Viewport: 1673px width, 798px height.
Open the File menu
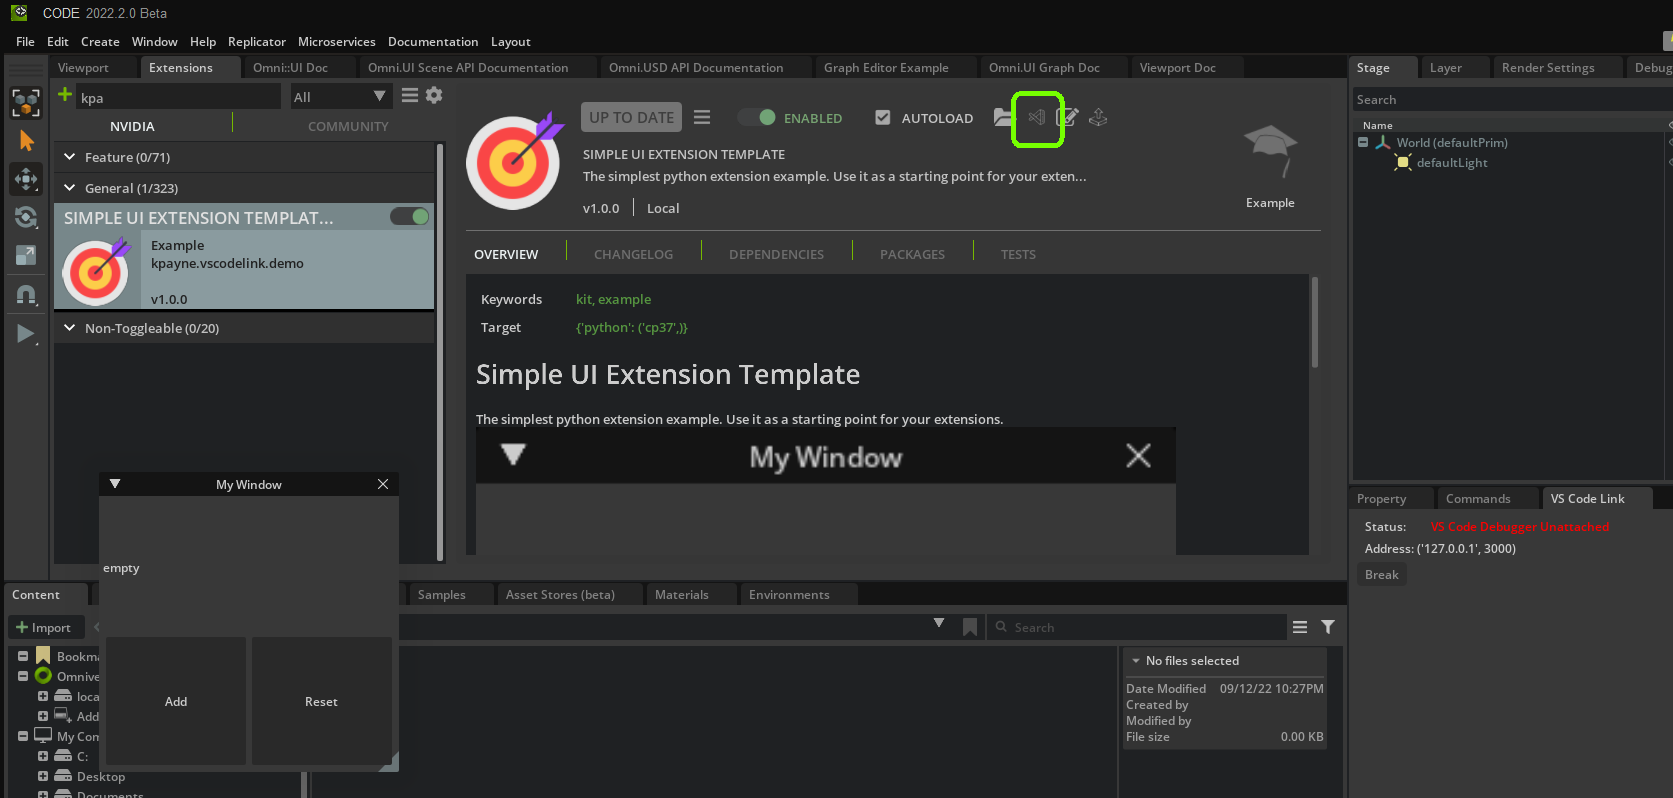(25, 41)
